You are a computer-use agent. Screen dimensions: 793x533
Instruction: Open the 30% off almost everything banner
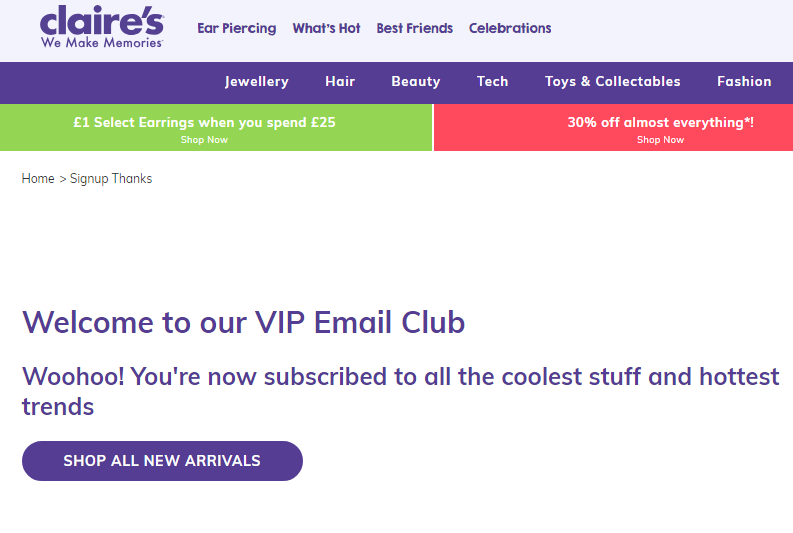click(x=613, y=127)
